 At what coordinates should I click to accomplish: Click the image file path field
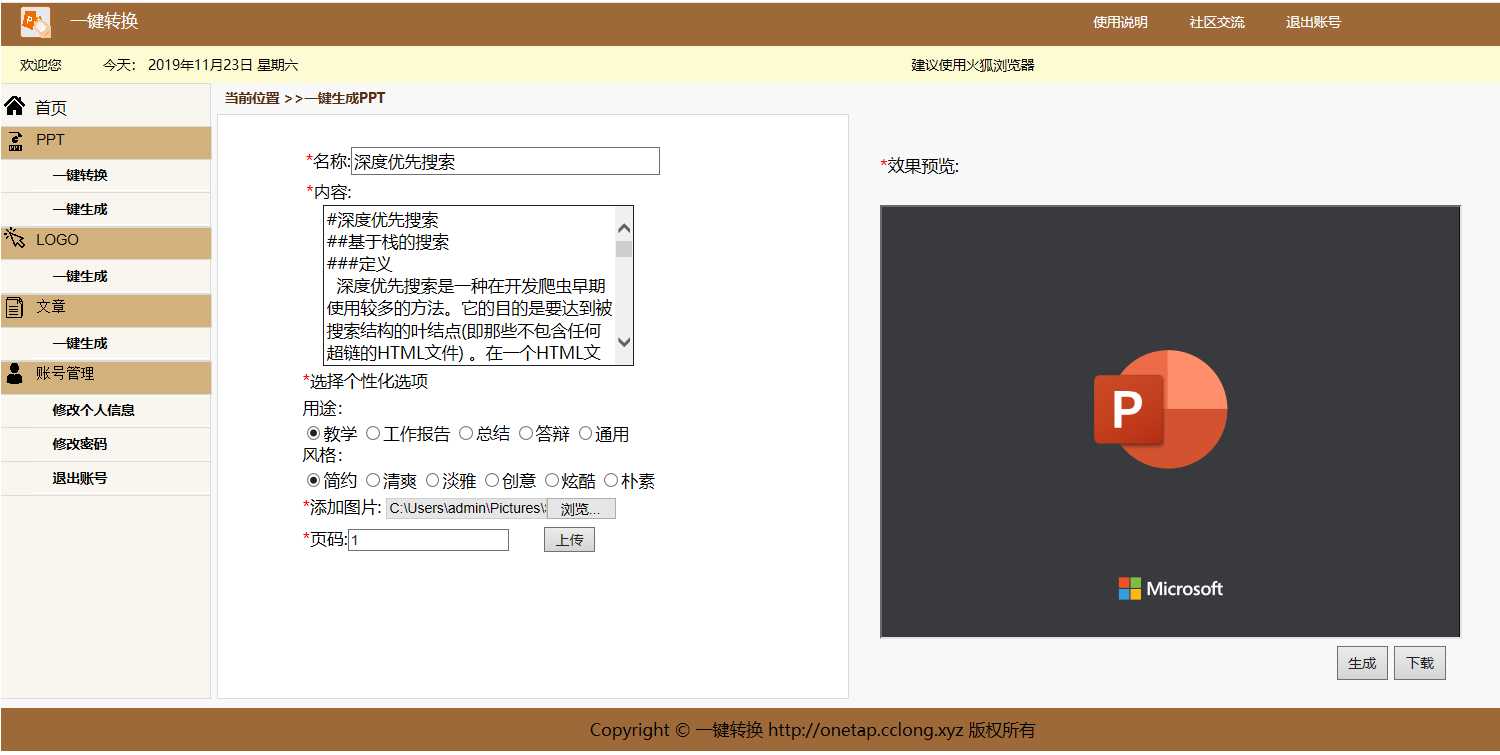click(x=467, y=509)
